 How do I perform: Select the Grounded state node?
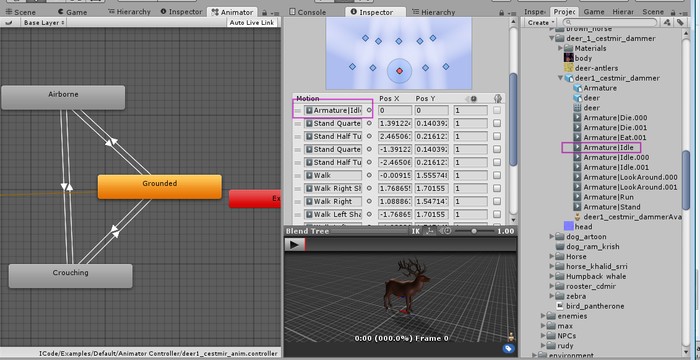pos(160,187)
